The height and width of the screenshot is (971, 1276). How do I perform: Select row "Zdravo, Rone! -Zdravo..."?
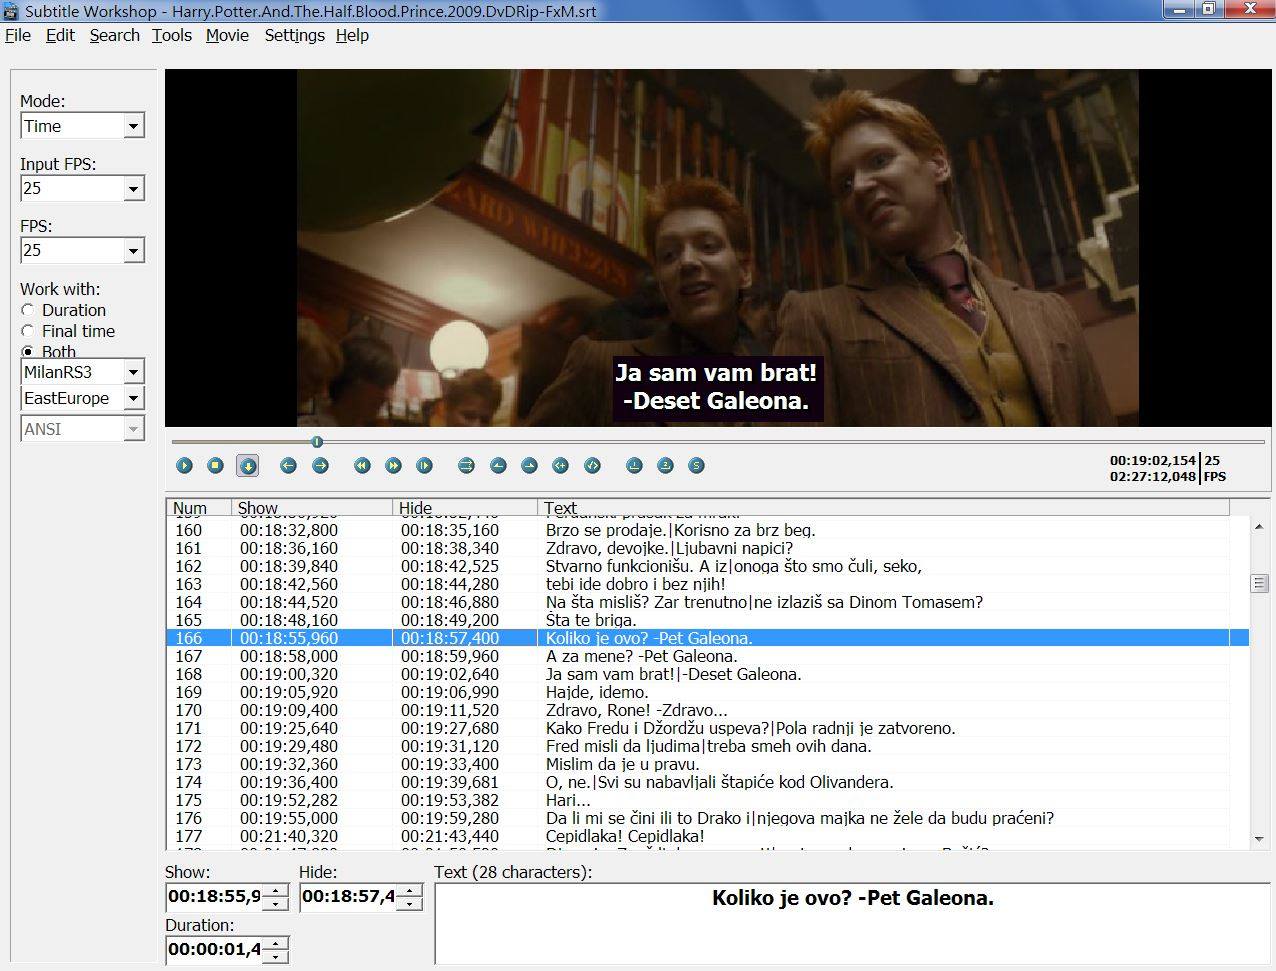(707, 710)
